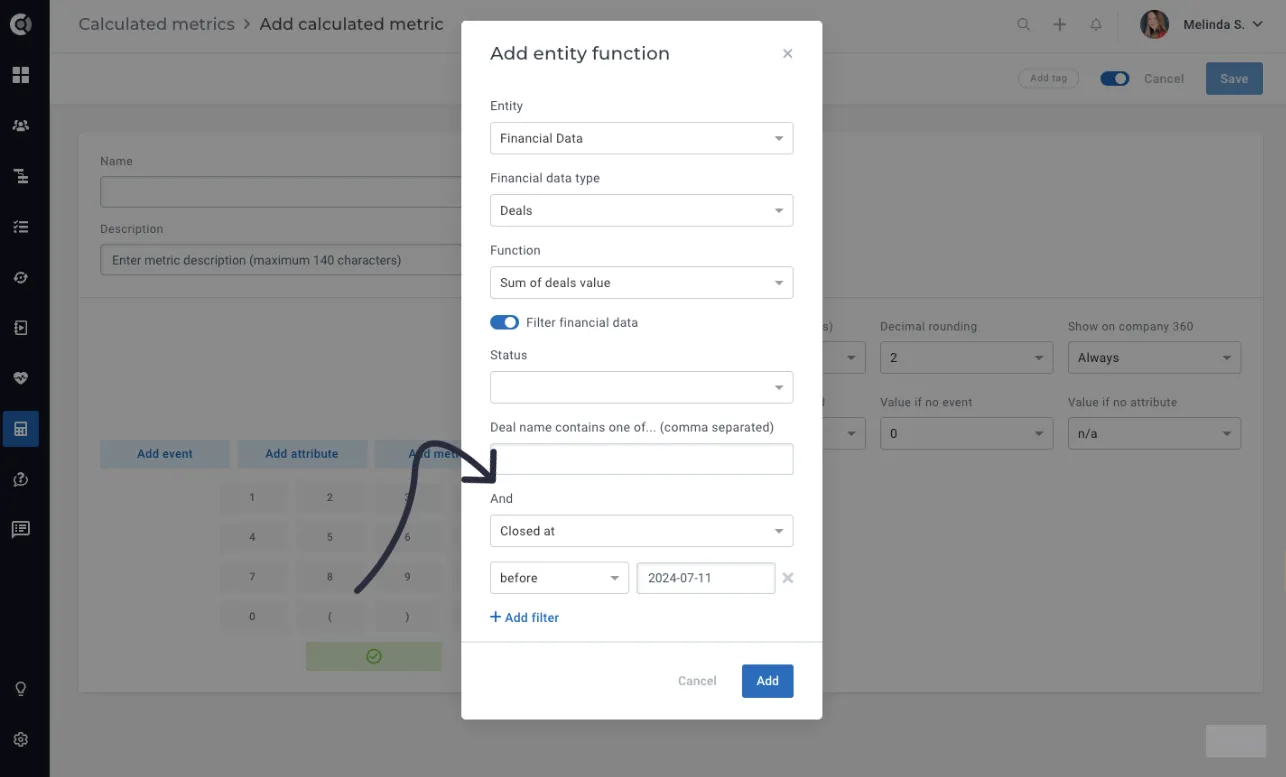This screenshot has width=1286, height=777.
Task: Open the notifications bell
Action: tap(1096, 24)
